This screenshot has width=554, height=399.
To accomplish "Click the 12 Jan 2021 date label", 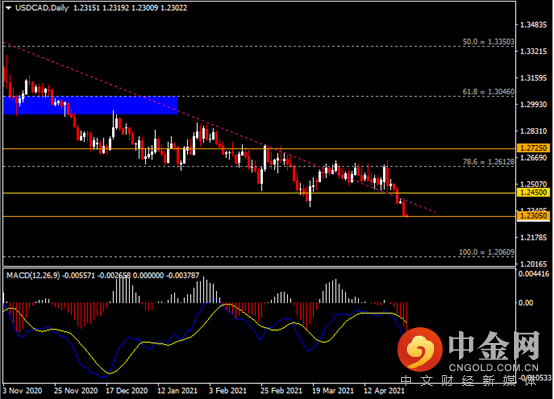I will click(177, 391).
